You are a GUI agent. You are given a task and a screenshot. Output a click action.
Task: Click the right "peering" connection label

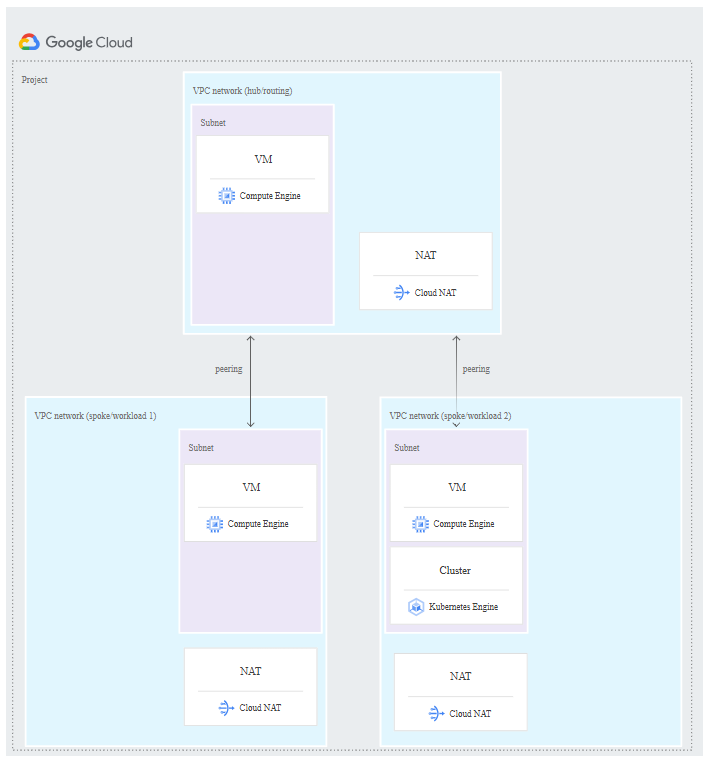pos(476,369)
